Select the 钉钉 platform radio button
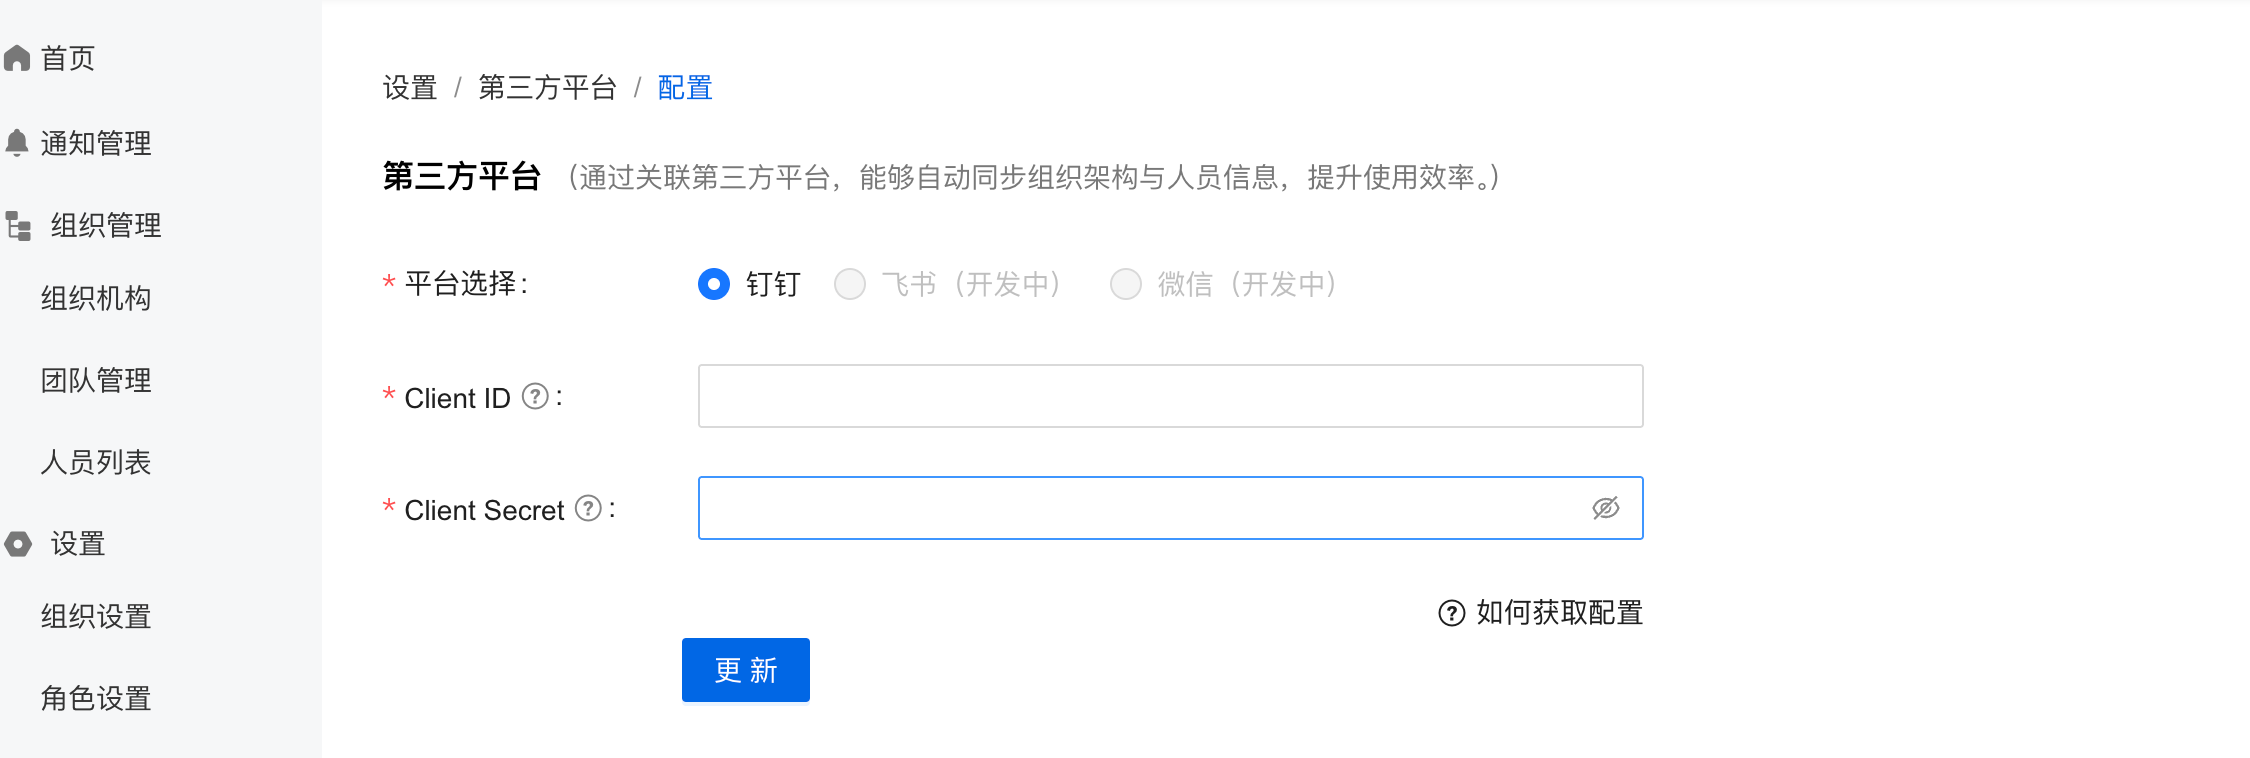This screenshot has height=758, width=2250. click(x=714, y=284)
